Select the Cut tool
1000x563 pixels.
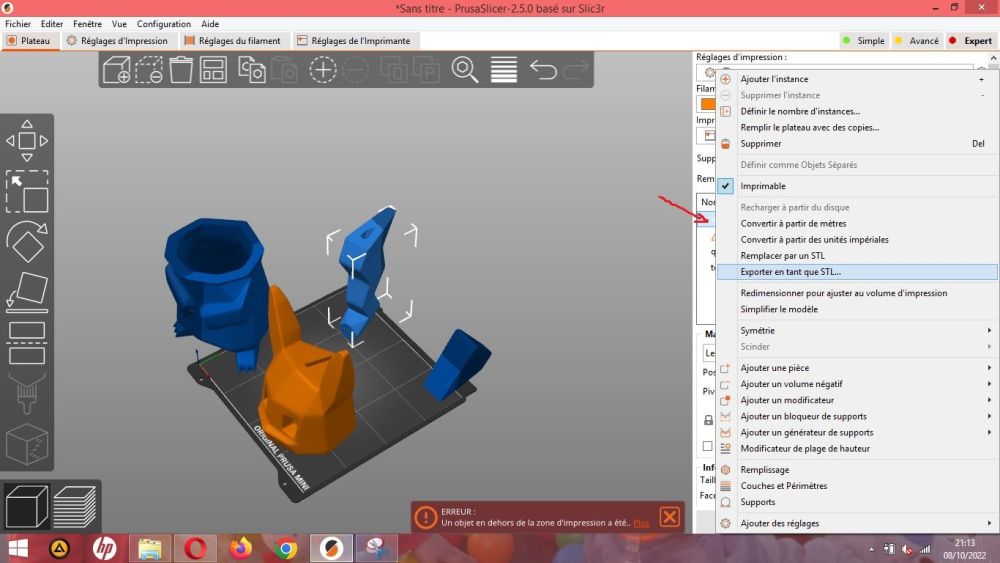[27, 343]
